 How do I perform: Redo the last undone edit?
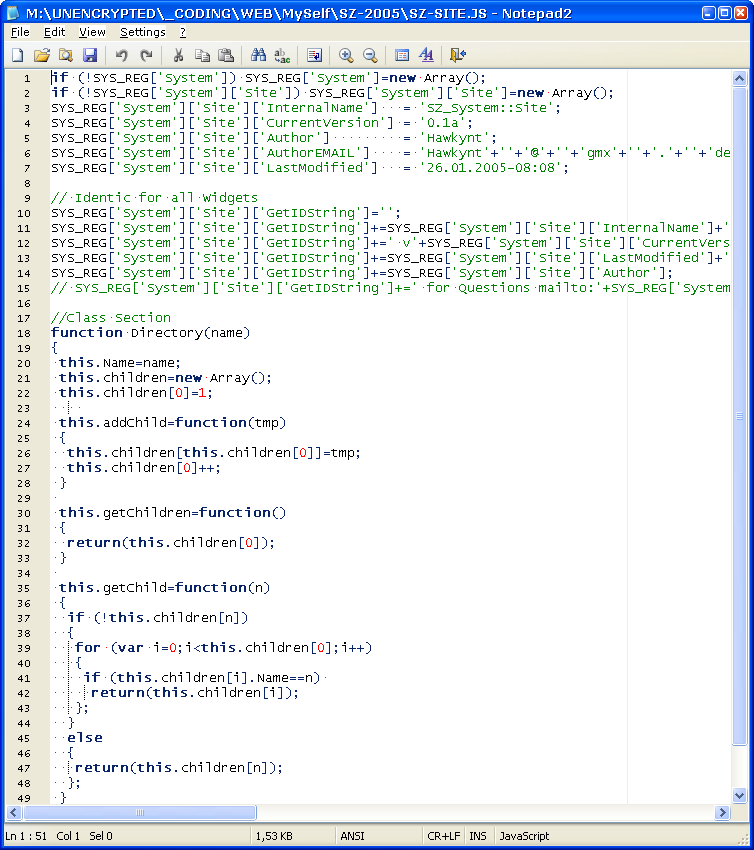click(146, 55)
